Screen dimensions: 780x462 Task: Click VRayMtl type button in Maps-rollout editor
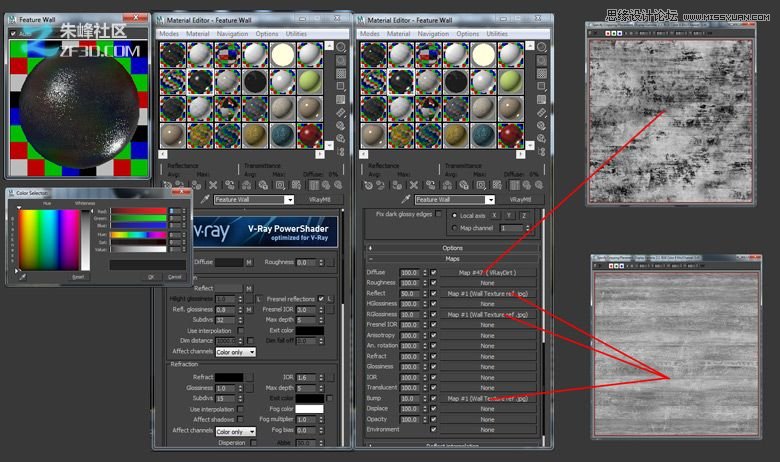[x=520, y=199]
